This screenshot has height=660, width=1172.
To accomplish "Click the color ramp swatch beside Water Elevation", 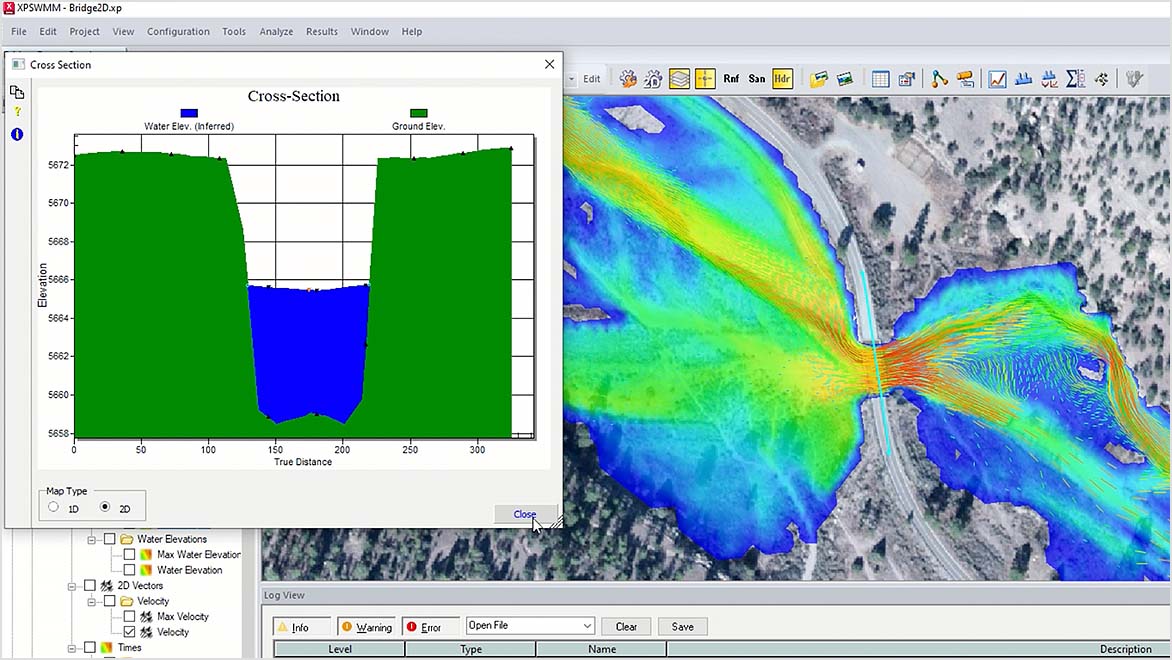I will click(x=146, y=569).
